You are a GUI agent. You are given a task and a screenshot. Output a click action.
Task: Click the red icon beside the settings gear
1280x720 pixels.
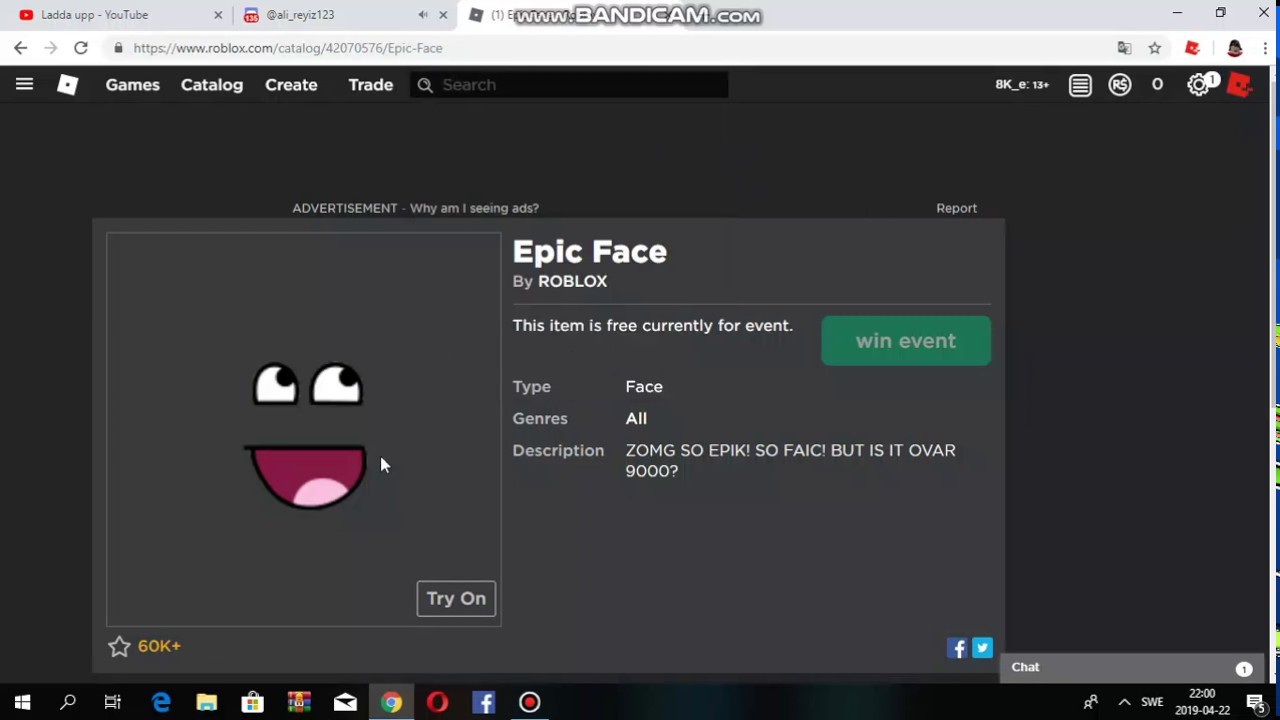pyautogui.click(x=1239, y=85)
